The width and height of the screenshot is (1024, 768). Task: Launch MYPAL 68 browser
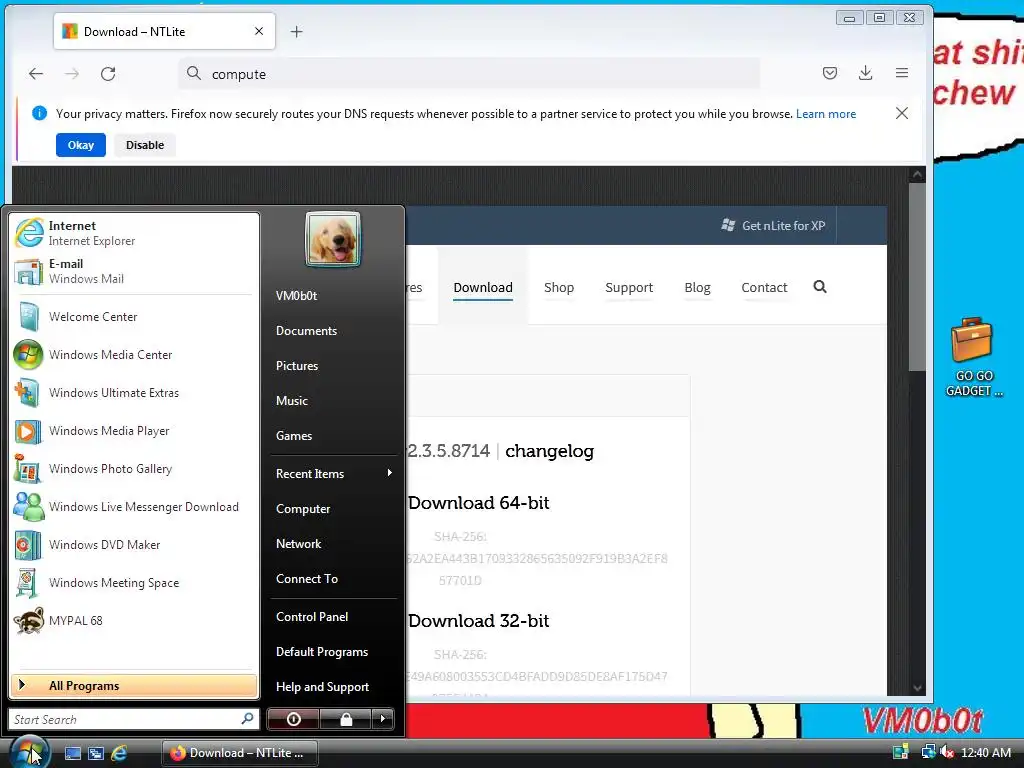(x=134, y=620)
